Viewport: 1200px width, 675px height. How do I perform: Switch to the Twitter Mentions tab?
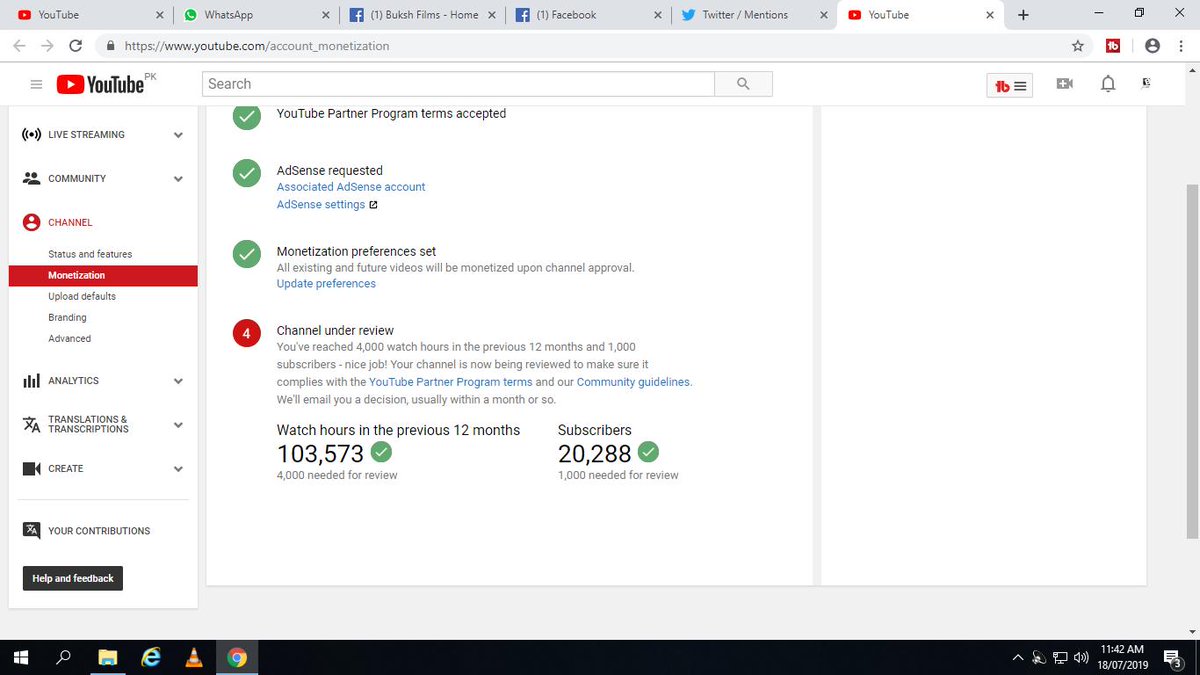coord(753,15)
